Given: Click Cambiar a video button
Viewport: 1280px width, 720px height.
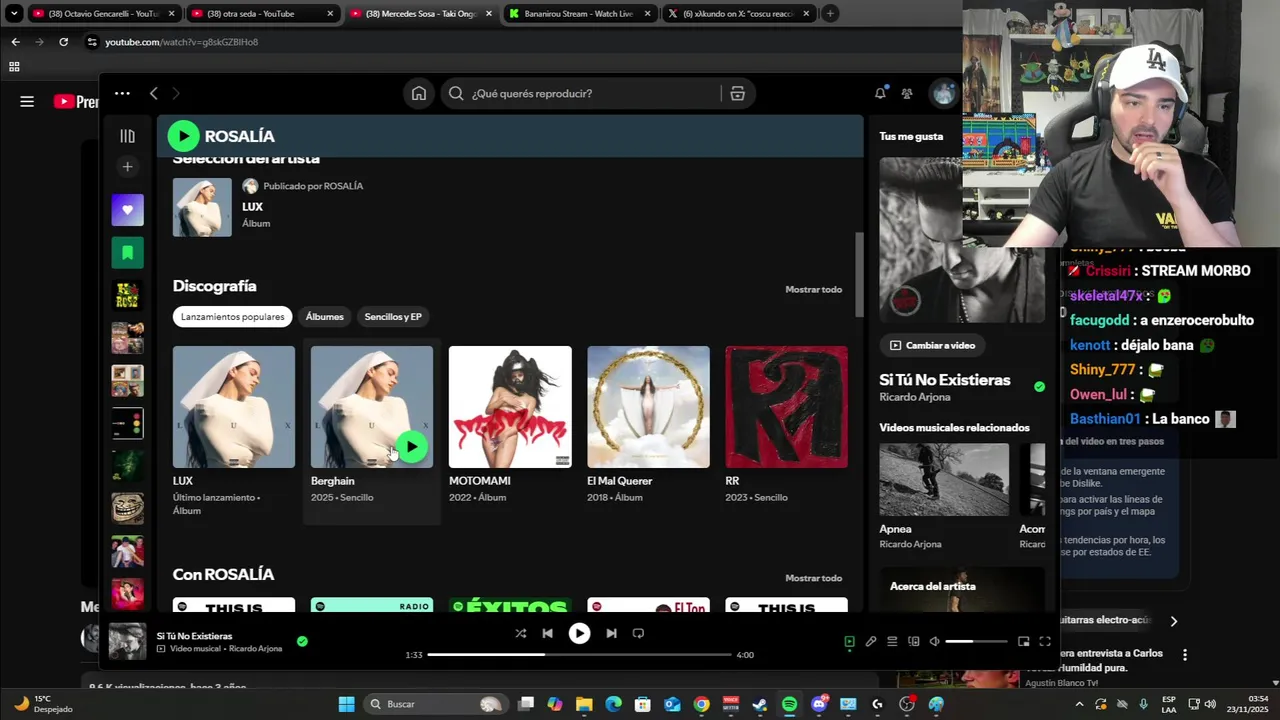Looking at the screenshot, I should [x=932, y=345].
